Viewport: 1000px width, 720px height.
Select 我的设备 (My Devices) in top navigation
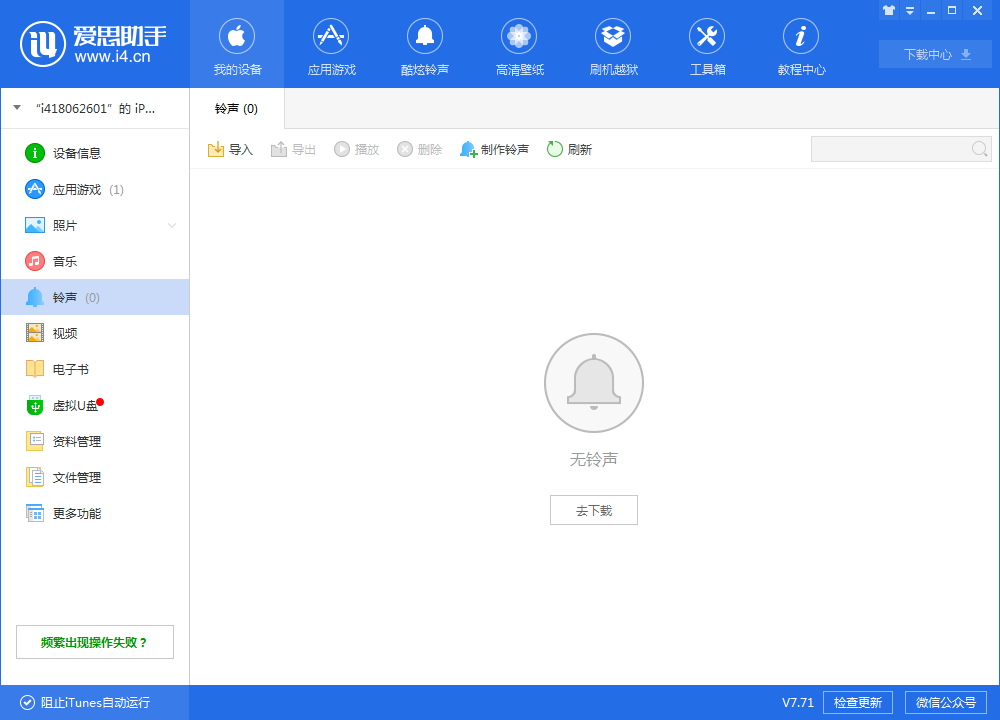pos(237,45)
